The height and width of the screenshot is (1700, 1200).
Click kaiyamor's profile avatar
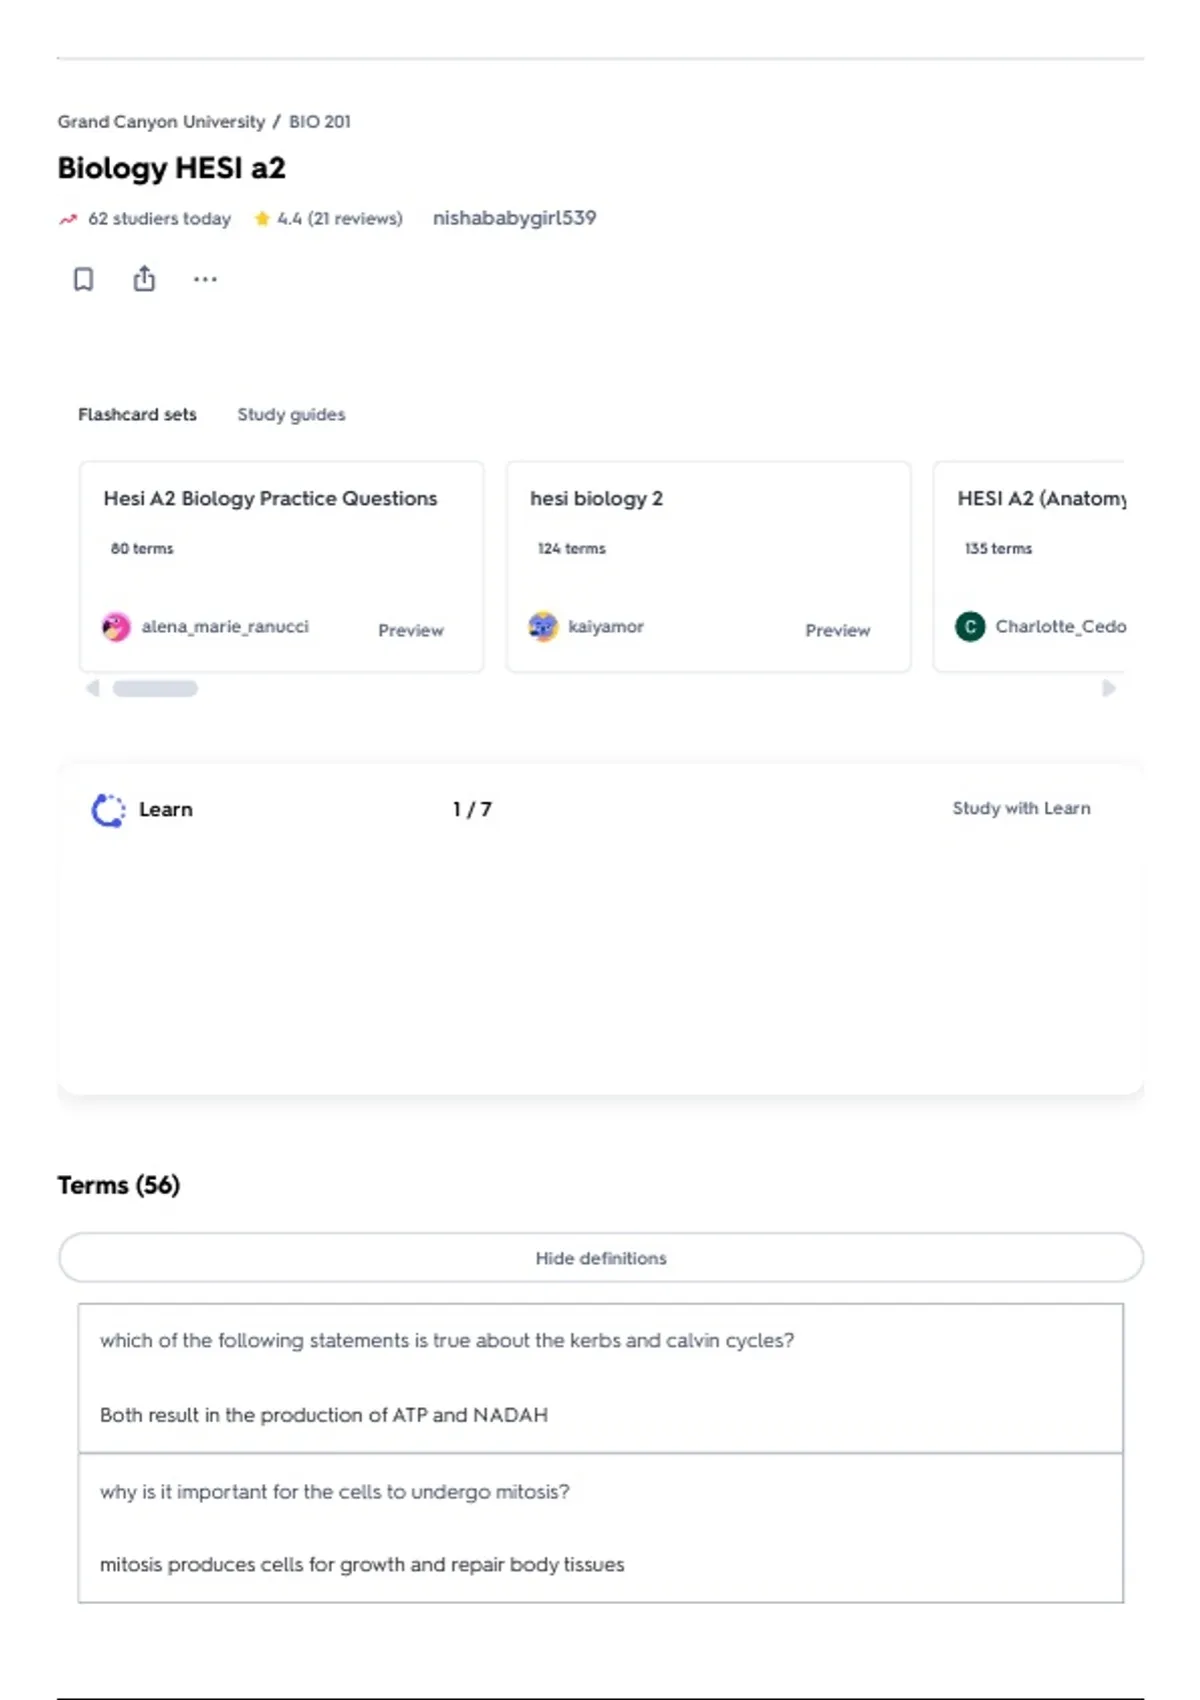pos(543,627)
